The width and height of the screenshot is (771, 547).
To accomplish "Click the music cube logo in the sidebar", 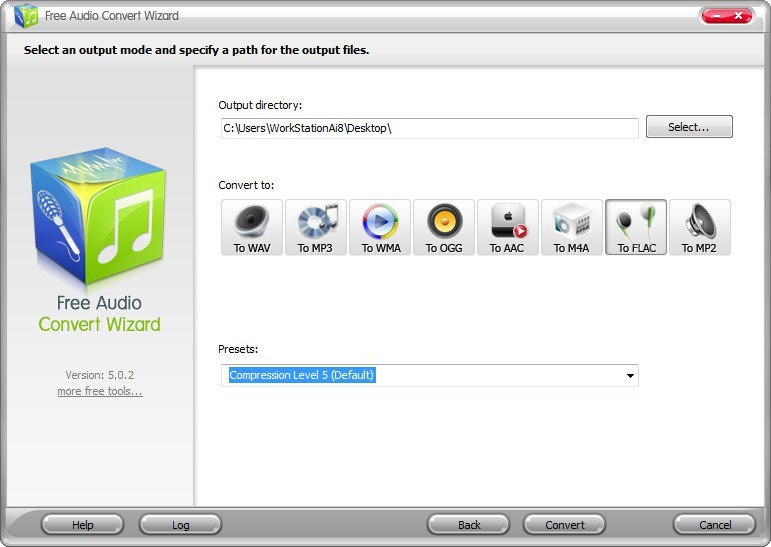I will click(98, 216).
